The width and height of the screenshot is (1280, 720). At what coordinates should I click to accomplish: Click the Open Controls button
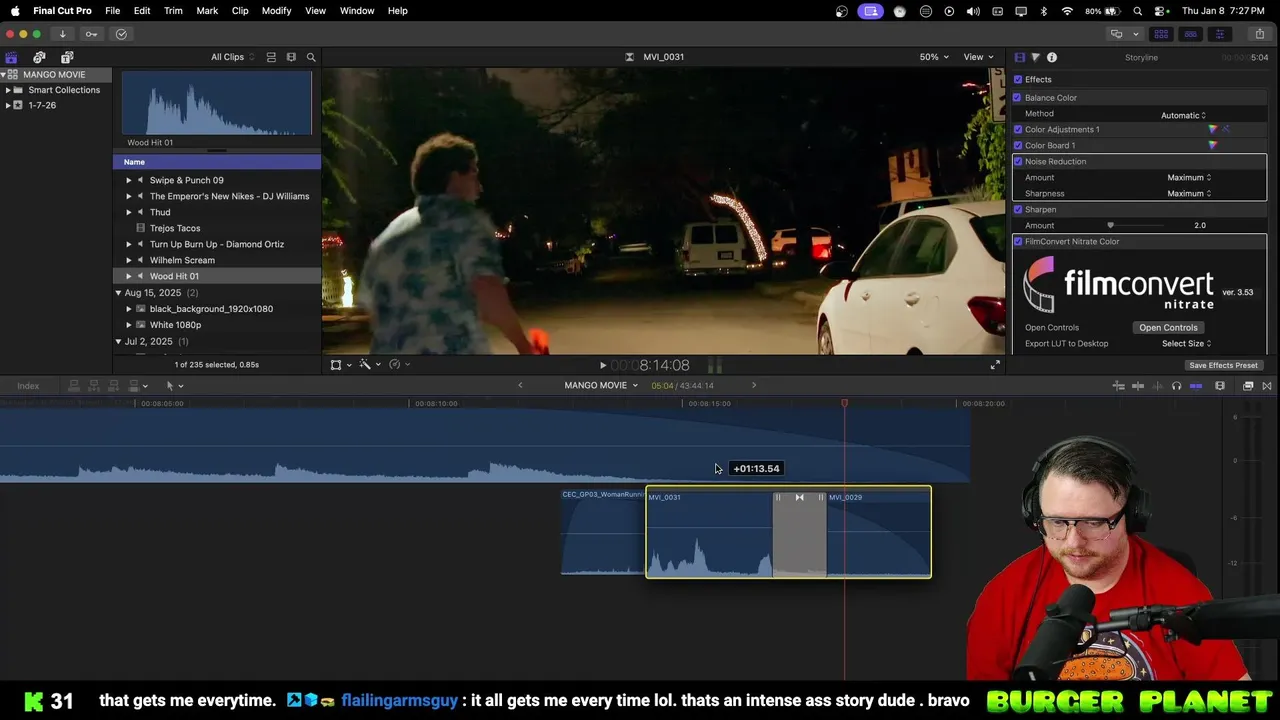coord(1168,328)
